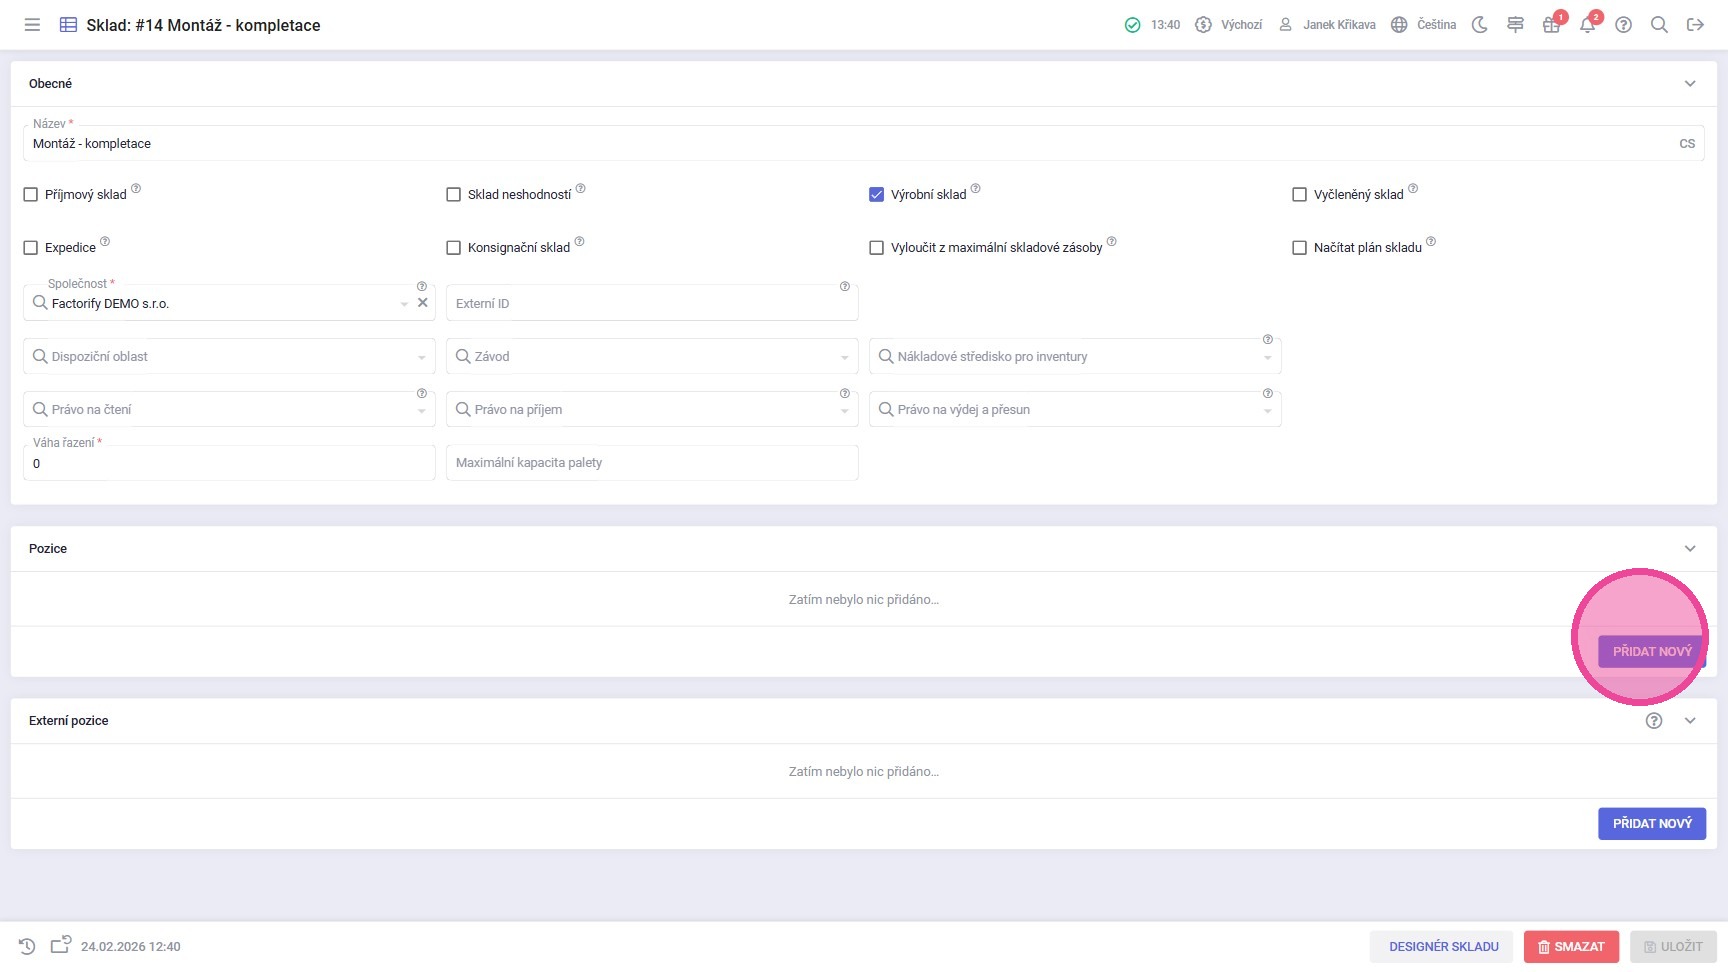This screenshot has height=972, width=1728.
Task: Collapse the Externí pozice section
Action: [1690, 721]
